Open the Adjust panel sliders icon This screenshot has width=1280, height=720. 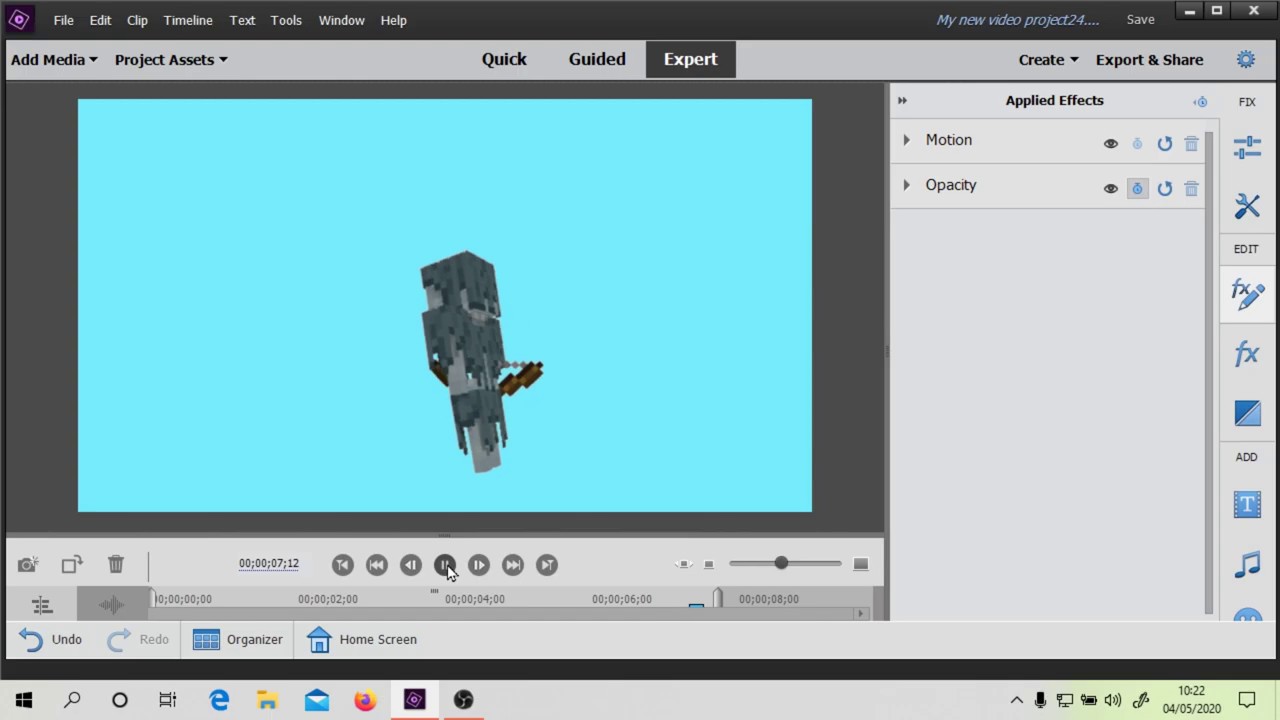[x=1247, y=147]
